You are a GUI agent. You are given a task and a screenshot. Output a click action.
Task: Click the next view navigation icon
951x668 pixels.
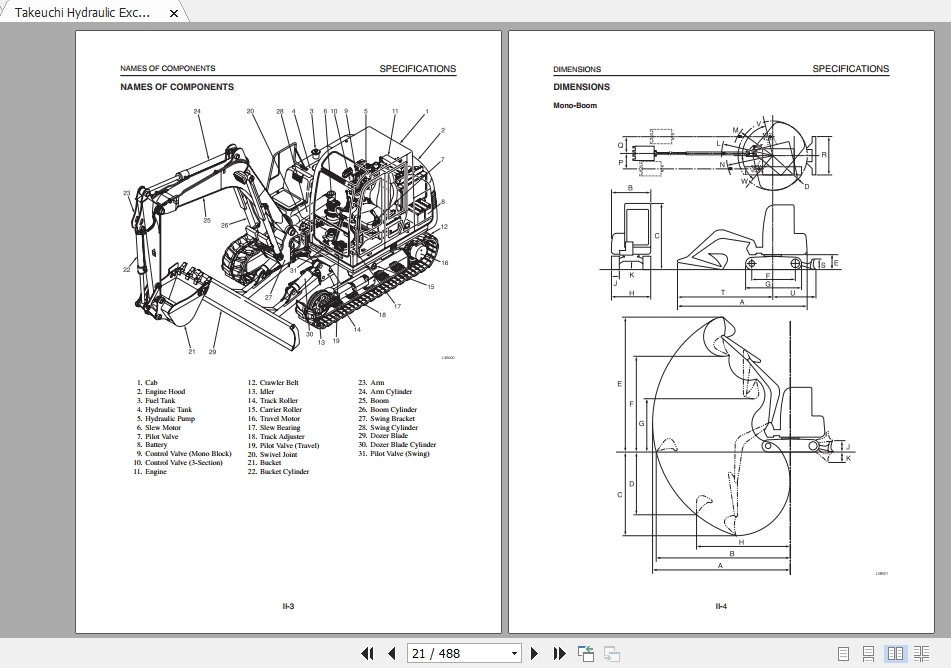pyautogui.click(x=611, y=654)
